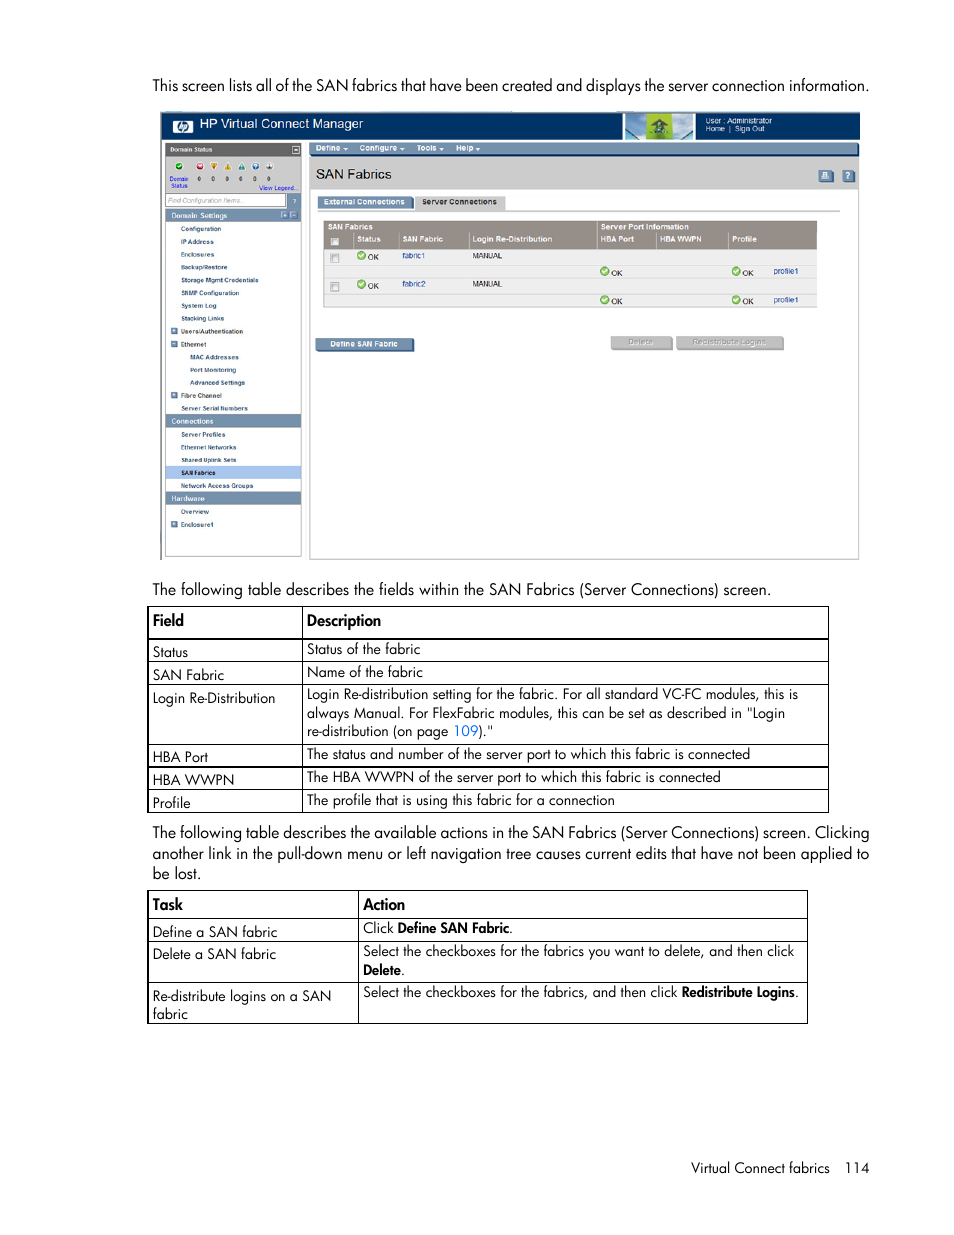Open Shared Uplink Sets item
This screenshot has height=1235, width=954.
(x=208, y=460)
